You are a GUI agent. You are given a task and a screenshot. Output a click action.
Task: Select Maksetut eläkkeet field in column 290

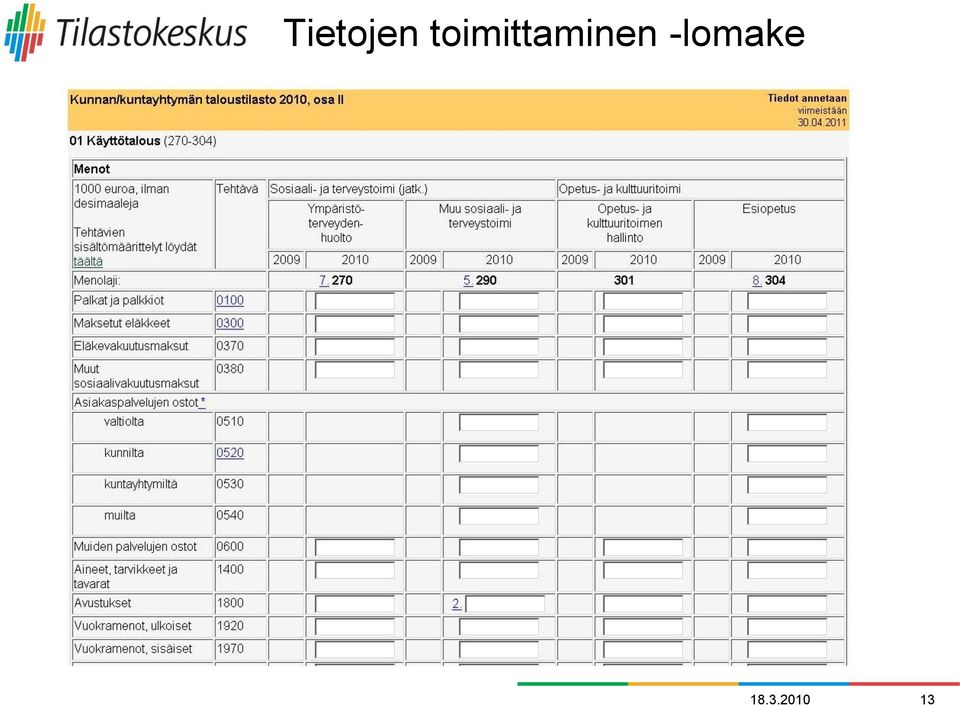[x=499, y=324]
